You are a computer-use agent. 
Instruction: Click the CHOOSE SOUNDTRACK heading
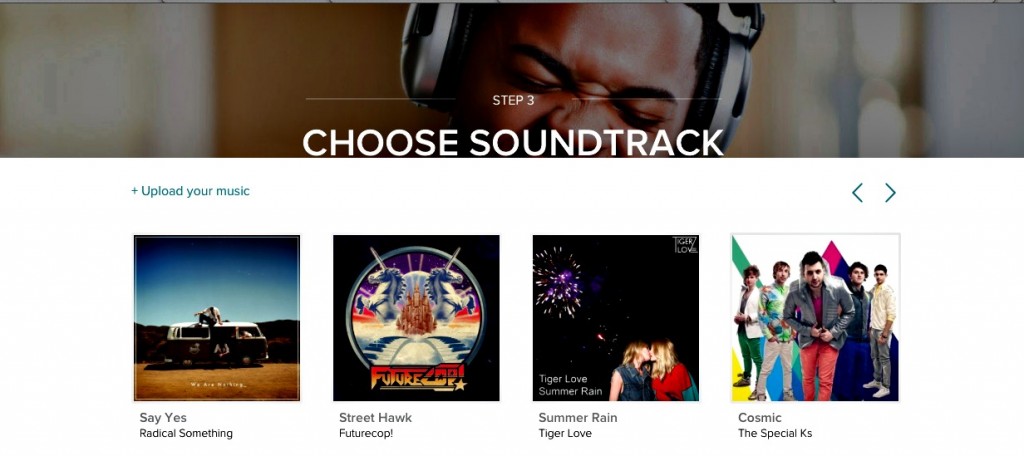tap(513, 142)
